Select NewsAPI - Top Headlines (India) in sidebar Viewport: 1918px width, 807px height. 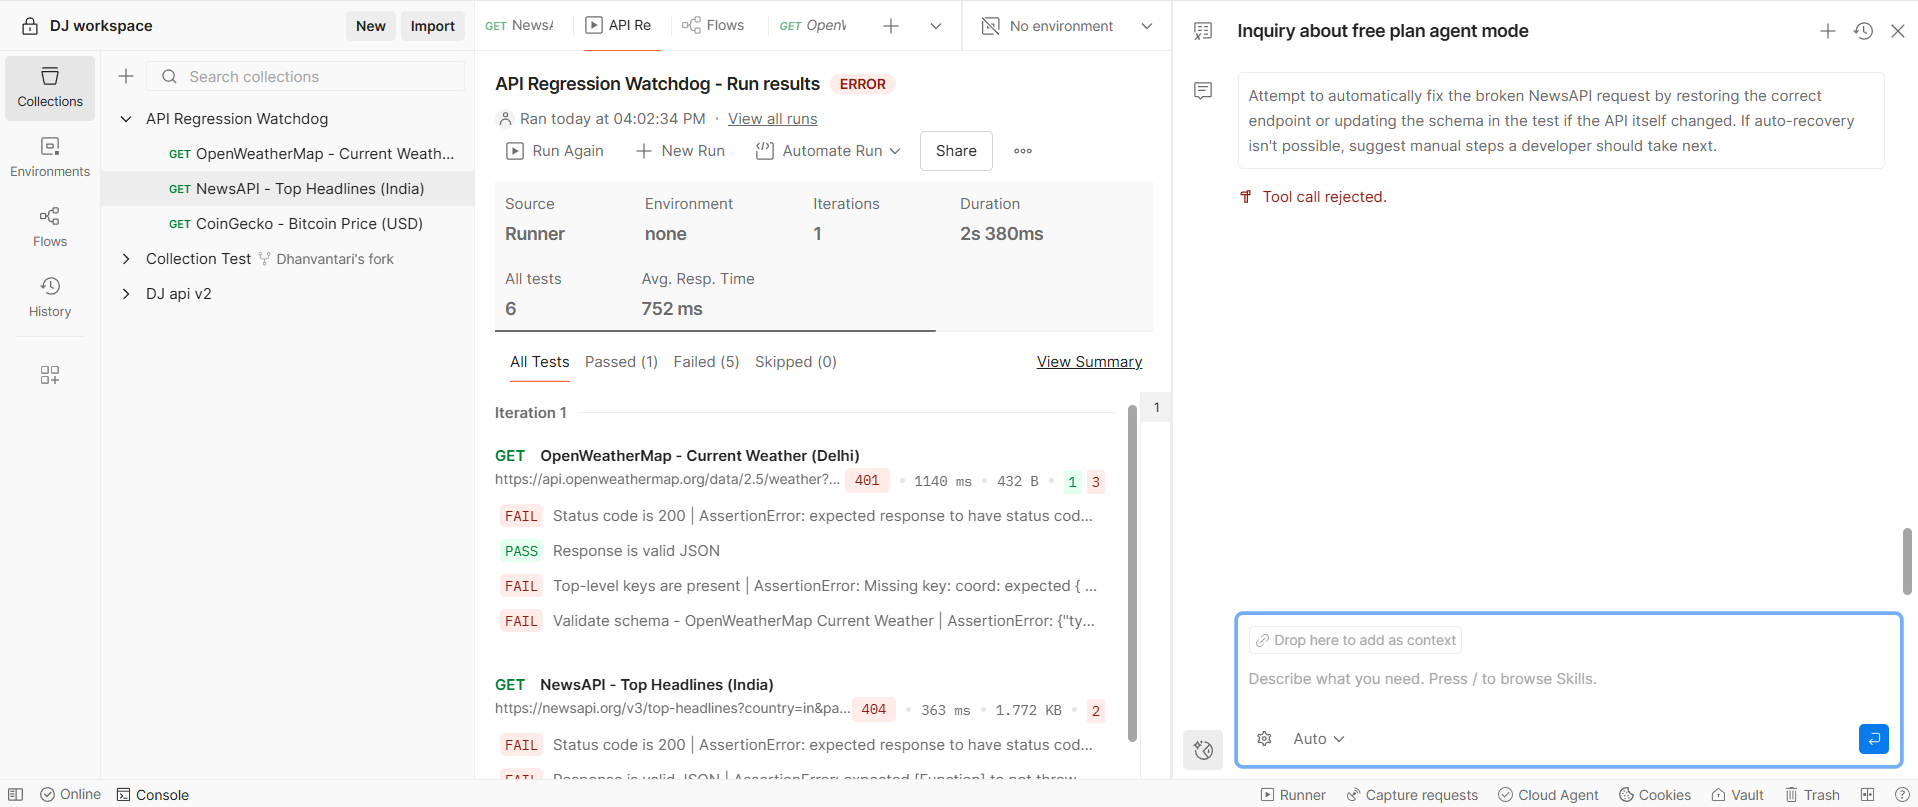coord(288,189)
